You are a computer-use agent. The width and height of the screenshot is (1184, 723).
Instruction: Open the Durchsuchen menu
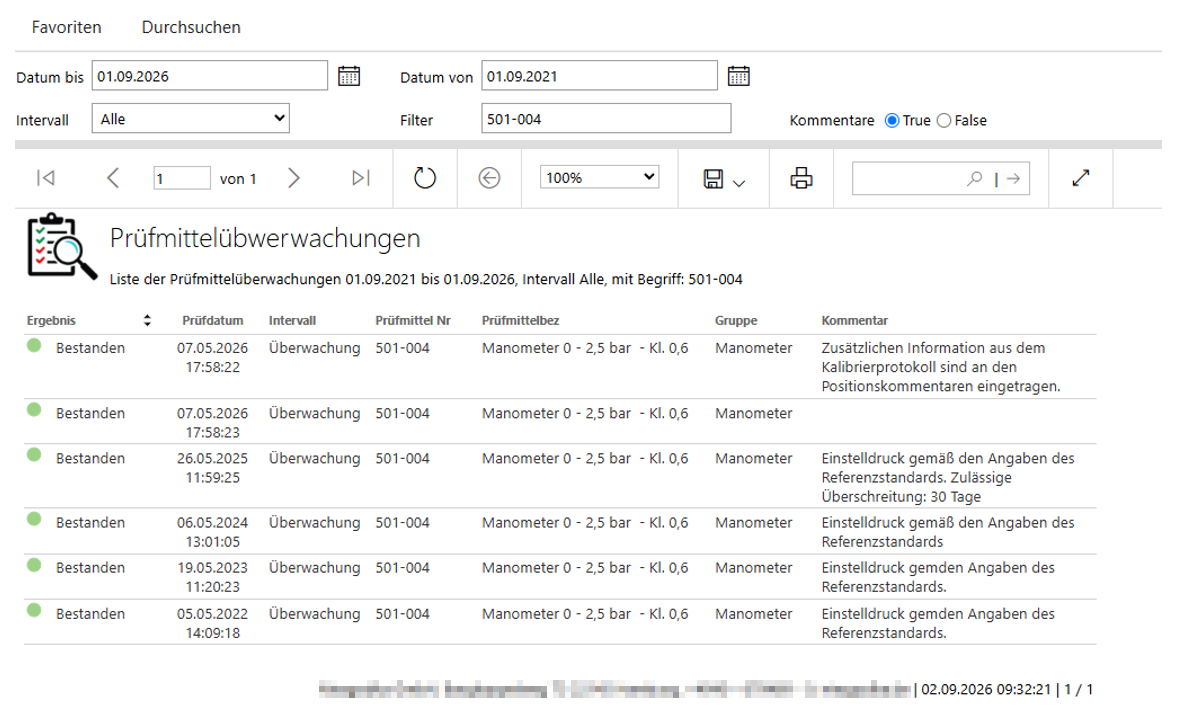click(191, 27)
